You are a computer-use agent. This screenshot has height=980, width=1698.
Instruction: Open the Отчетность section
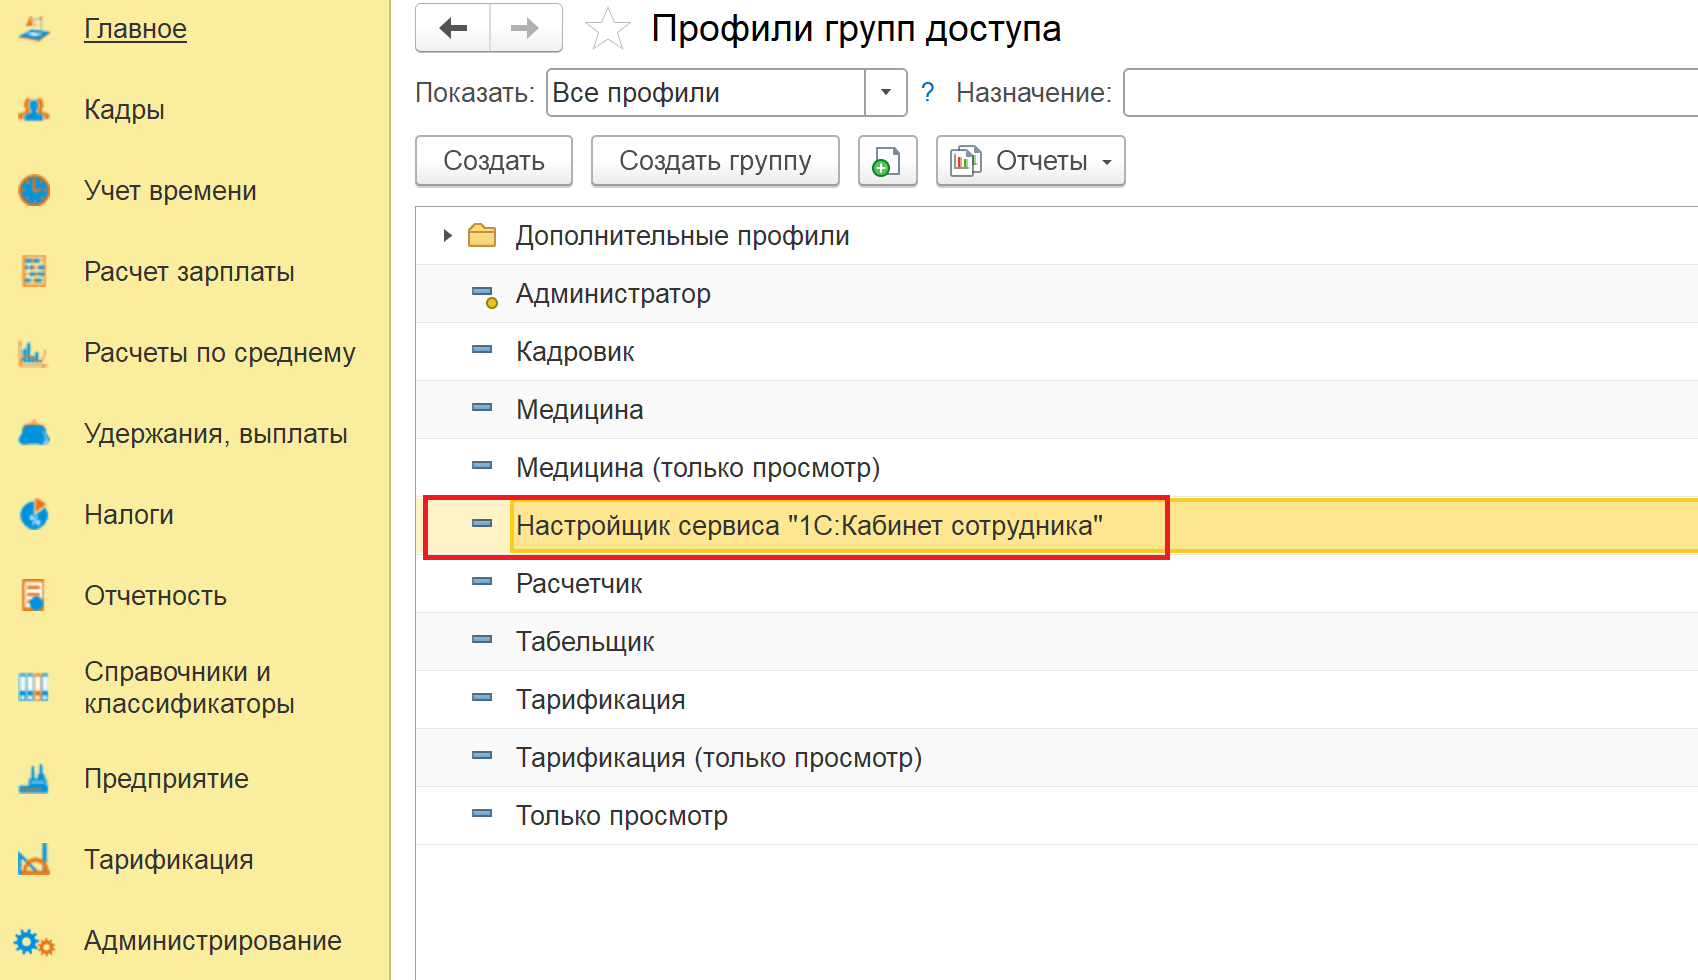[x=155, y=596]
